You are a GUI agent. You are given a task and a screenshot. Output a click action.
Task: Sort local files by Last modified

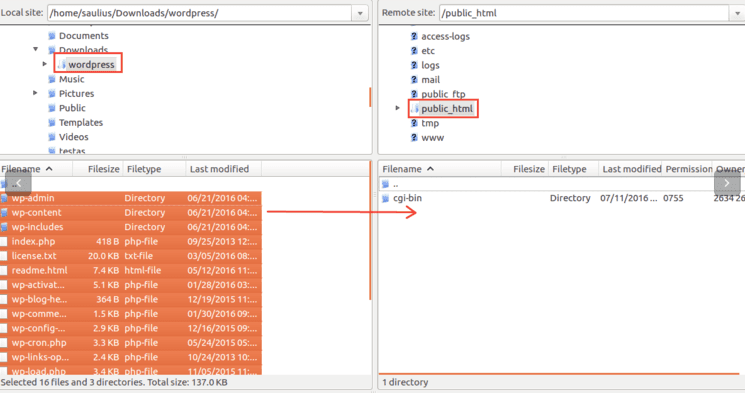tap(224, 169)
